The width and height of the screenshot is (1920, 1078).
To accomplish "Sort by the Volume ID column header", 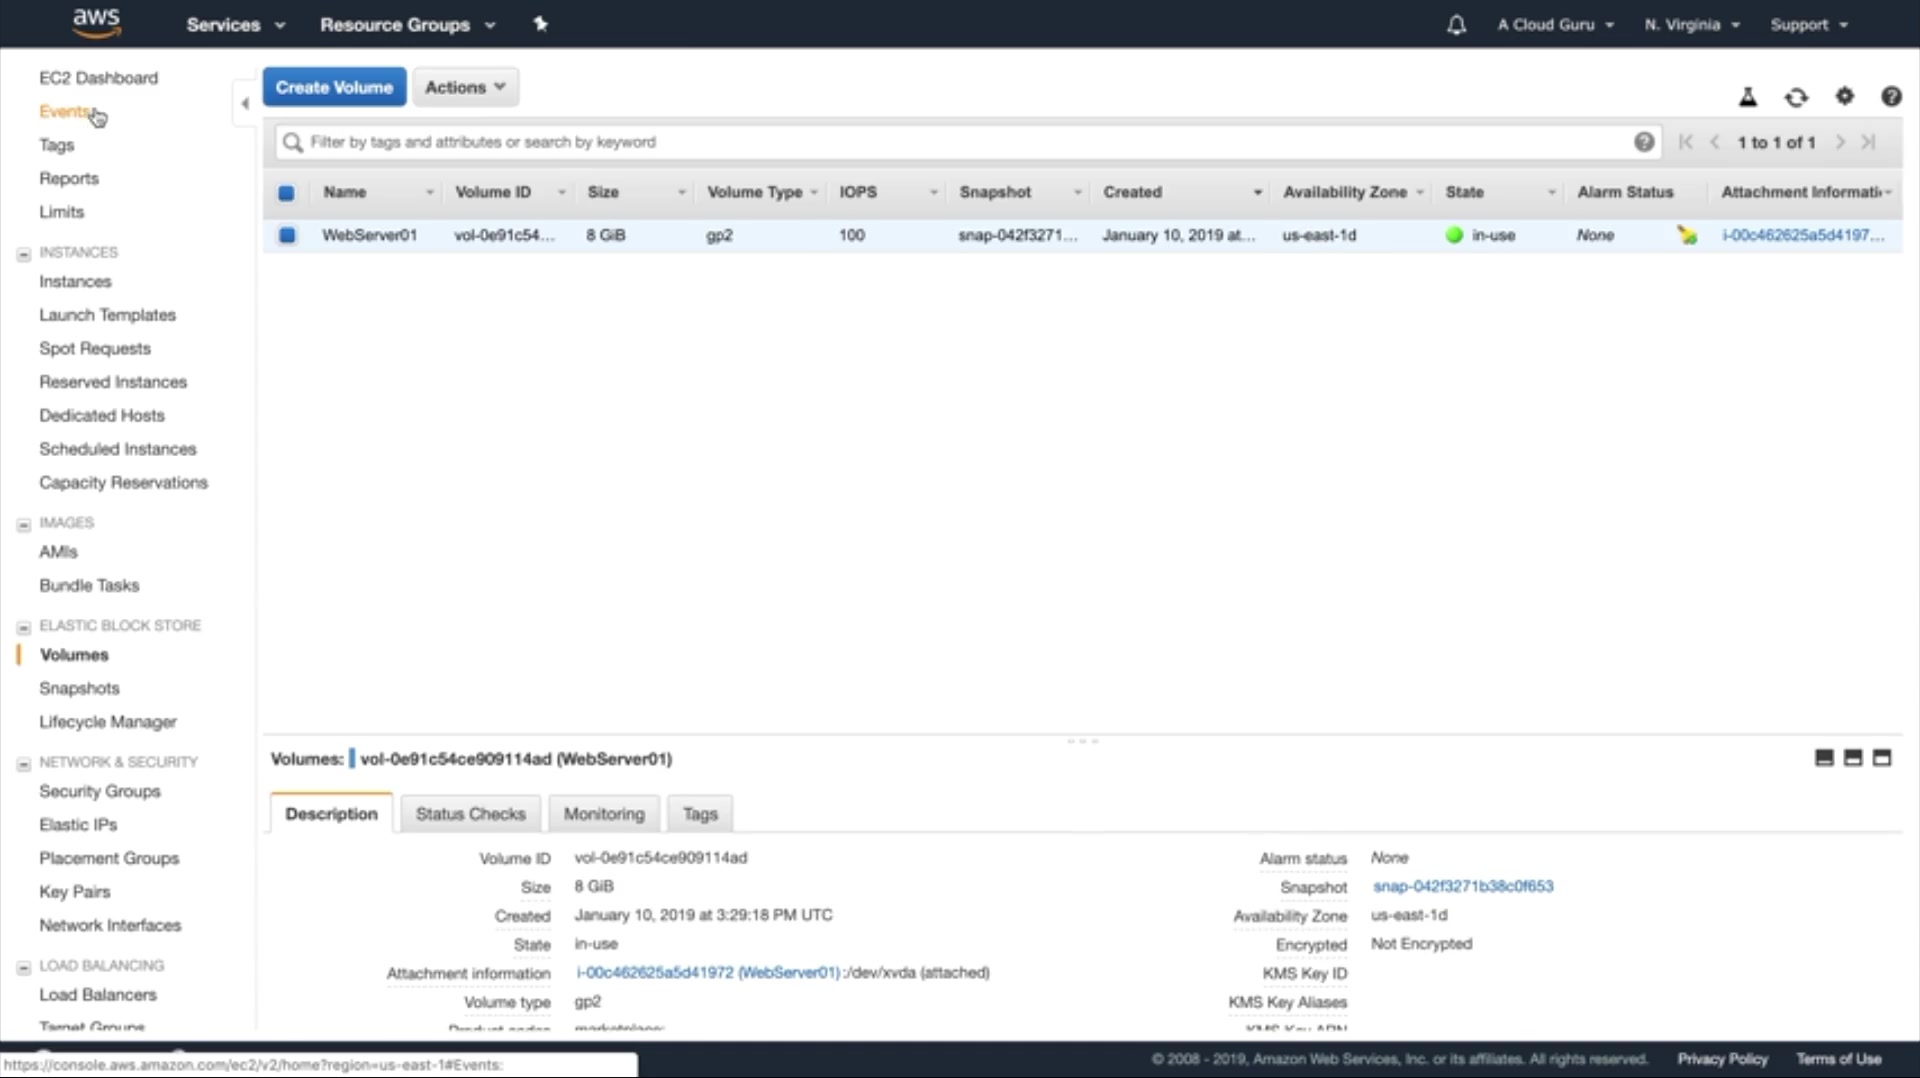I will [493, 192].
